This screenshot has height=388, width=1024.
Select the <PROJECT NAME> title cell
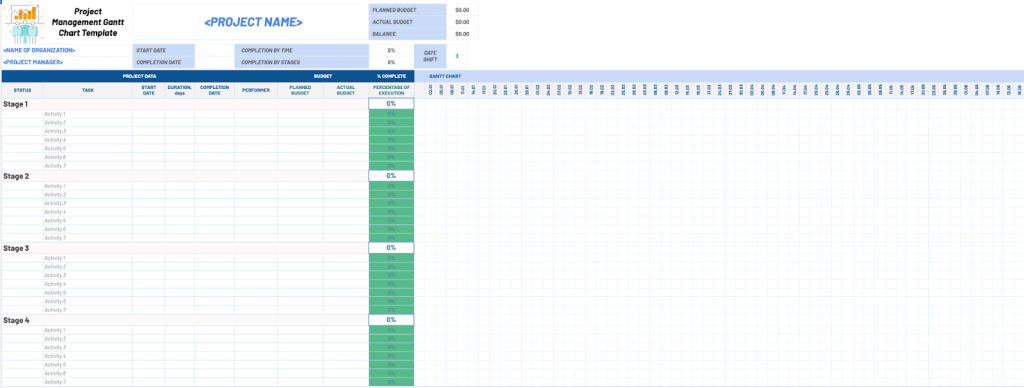(x=253, y=22)
